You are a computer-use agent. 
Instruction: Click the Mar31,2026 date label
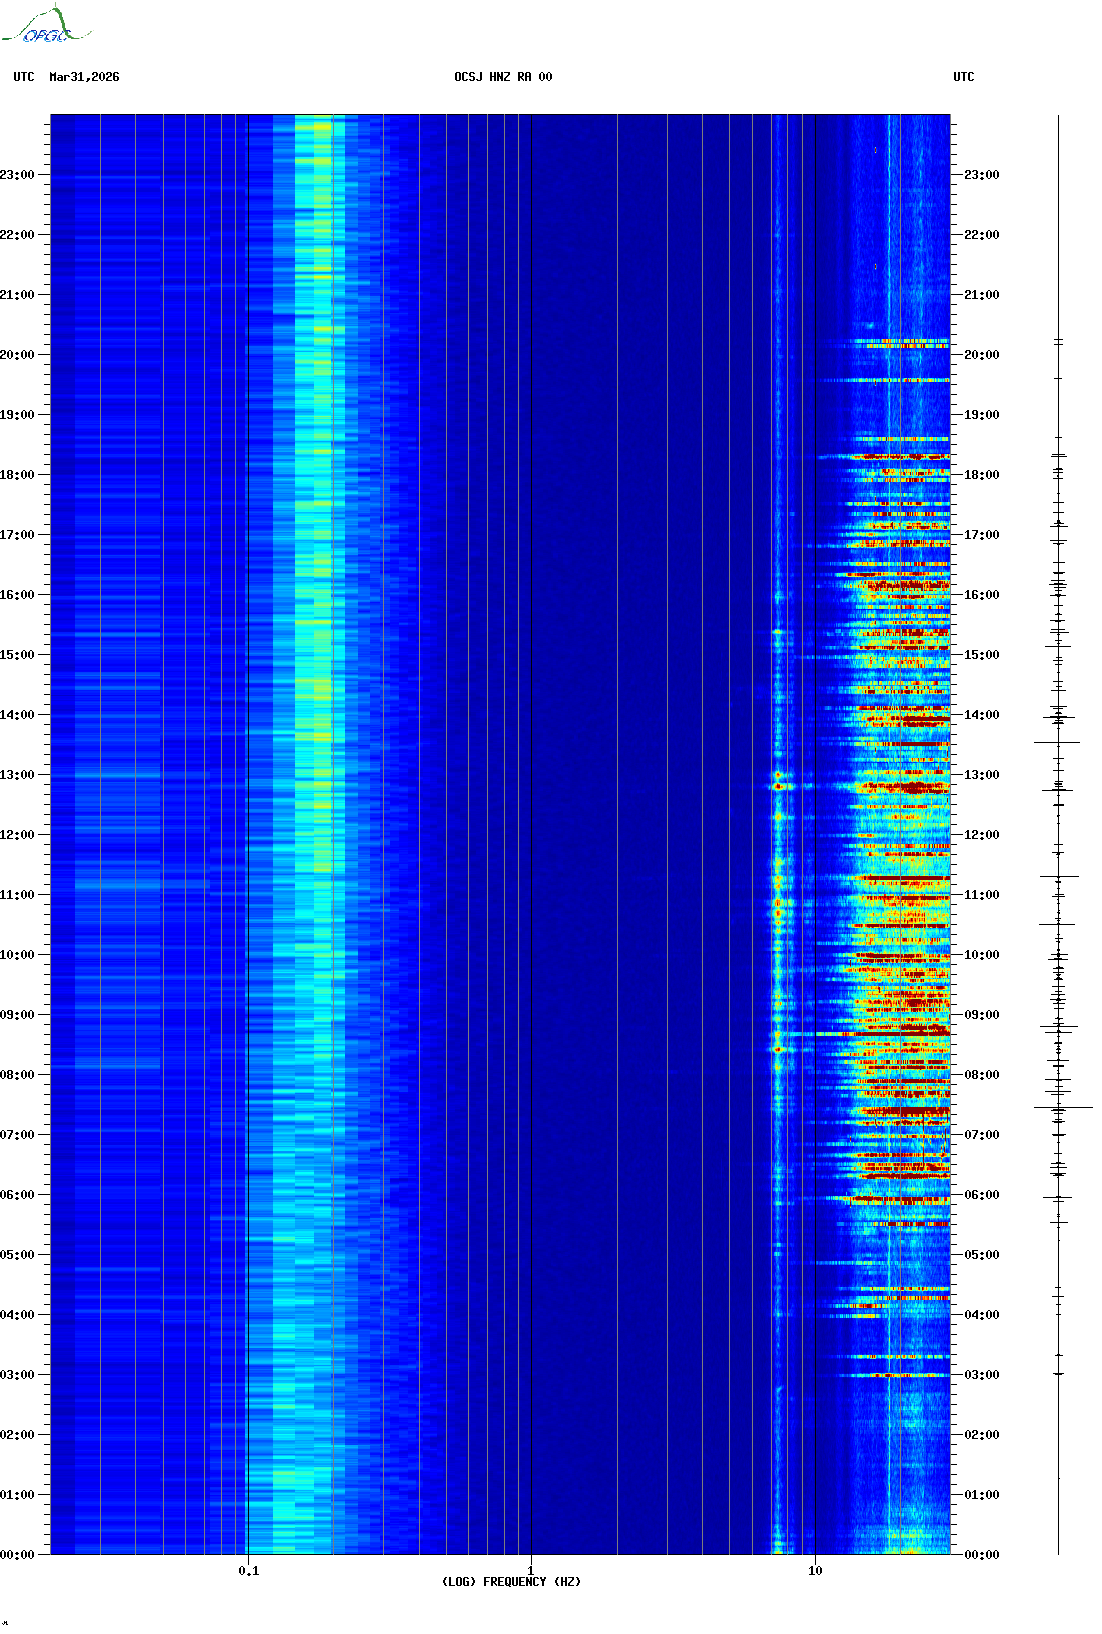[x=84, y=77]
